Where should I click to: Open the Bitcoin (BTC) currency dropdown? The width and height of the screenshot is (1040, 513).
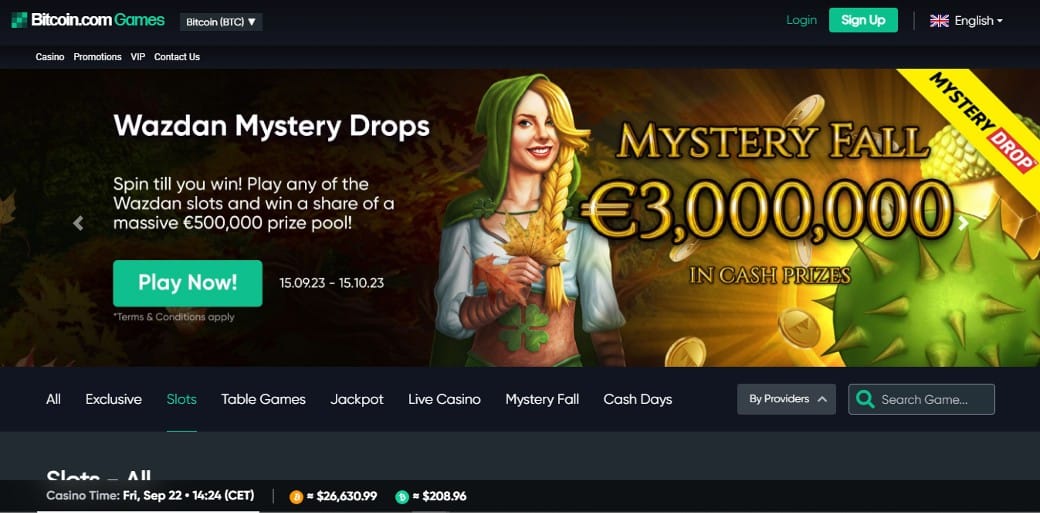tap(221, 22)
